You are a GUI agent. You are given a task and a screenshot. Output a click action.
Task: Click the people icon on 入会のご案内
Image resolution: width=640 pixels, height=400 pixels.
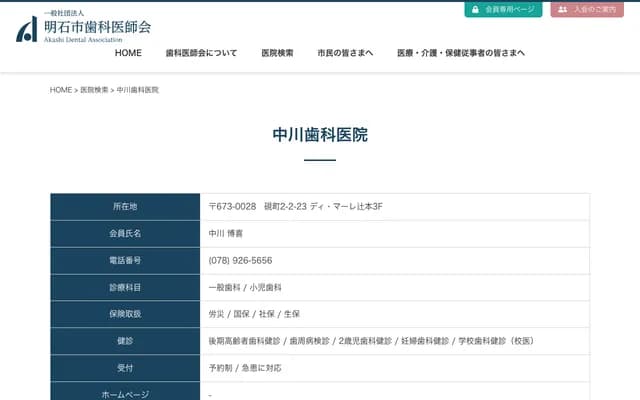pyautogui.click(x=563, y=9)
